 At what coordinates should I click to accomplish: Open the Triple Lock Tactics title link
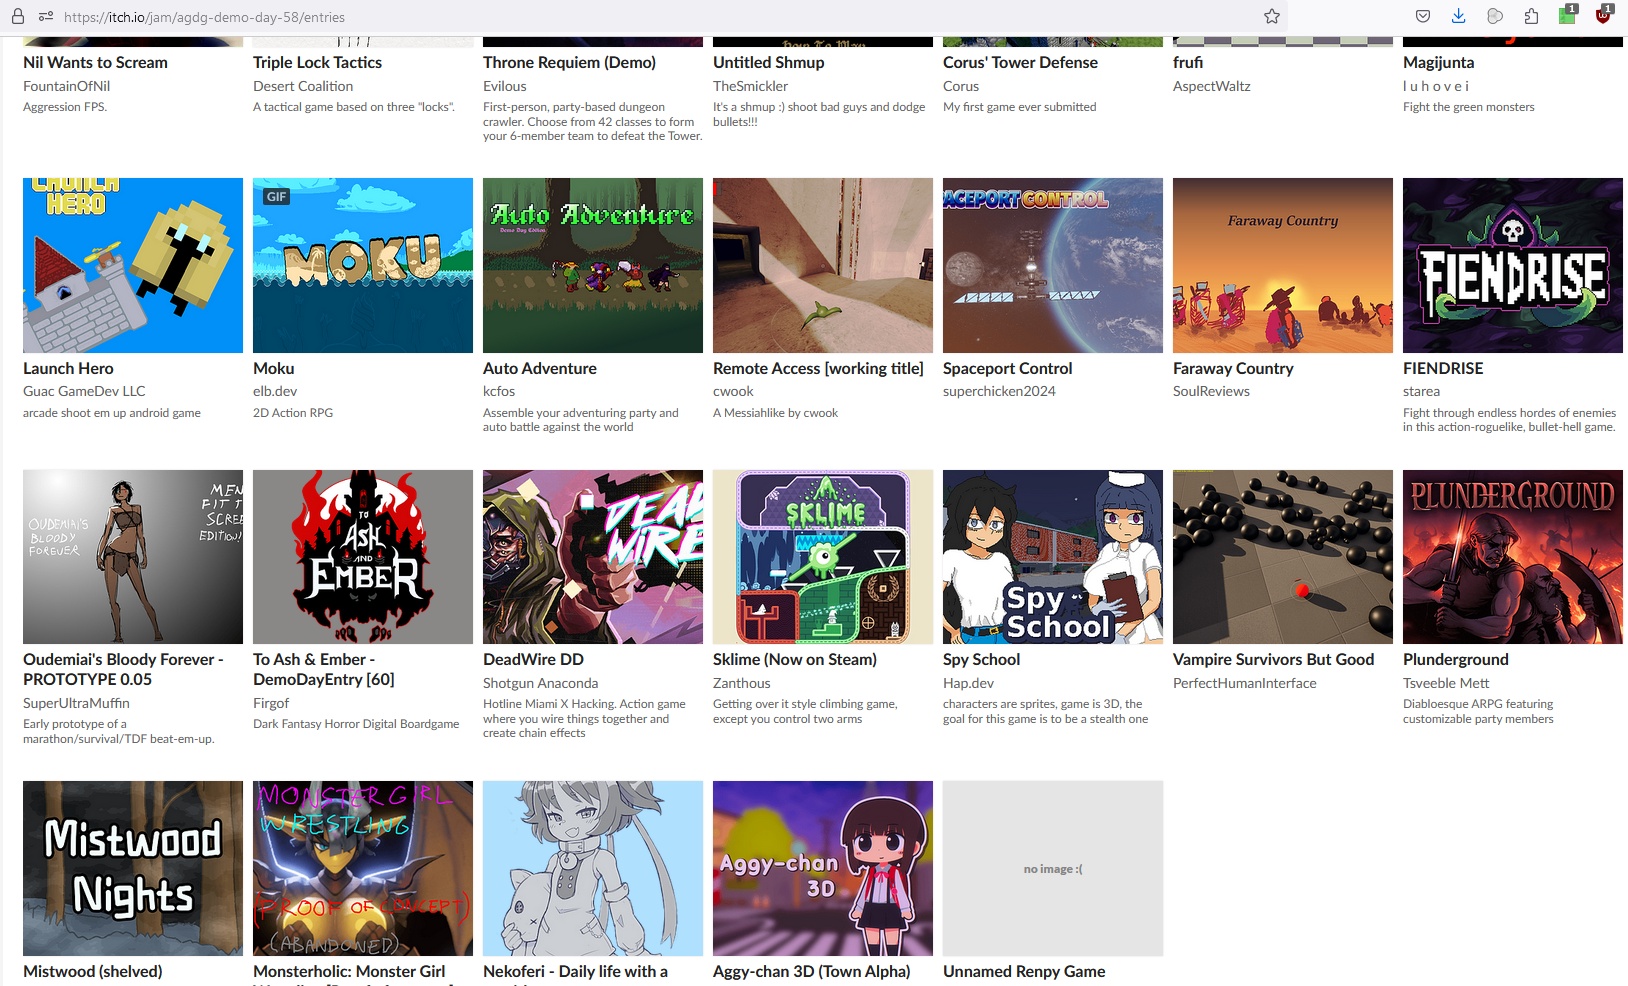coord(317,62)
